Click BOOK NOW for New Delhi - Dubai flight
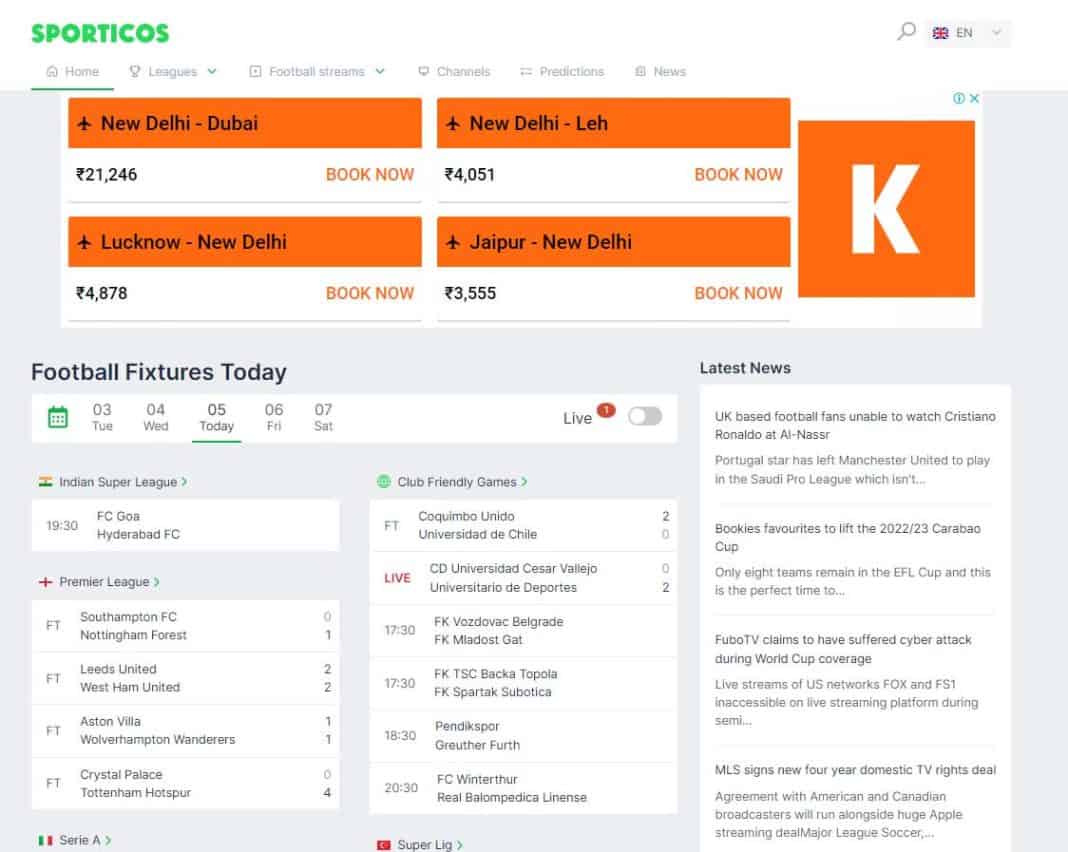This screenshot has height=852, width=1068. [x=370, y=174]
